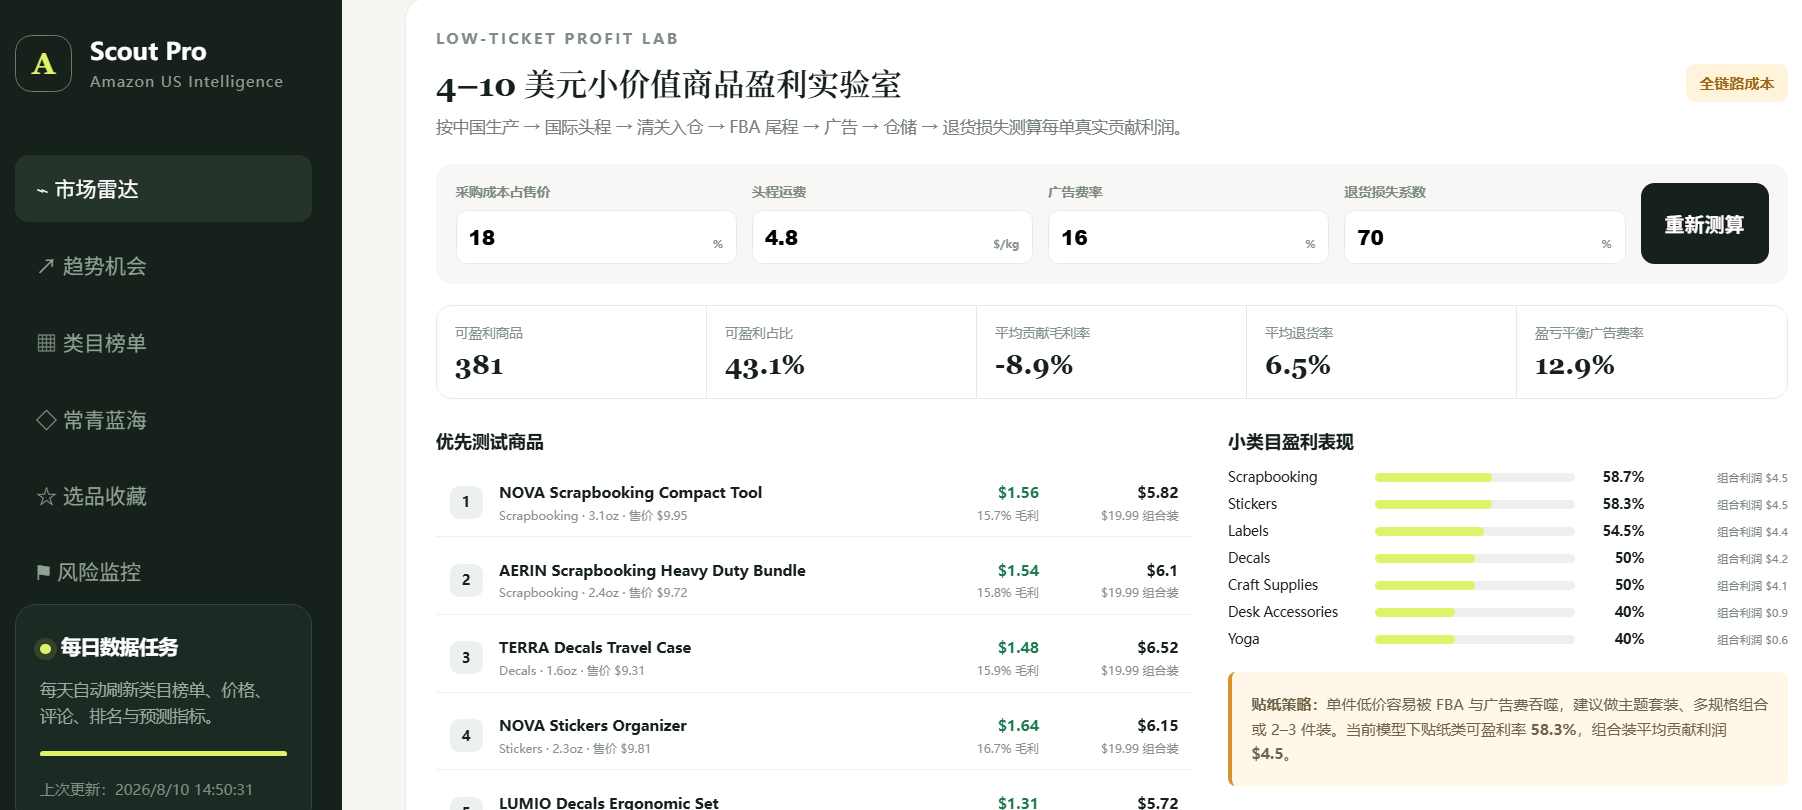The image size is (1802, 810).
Task: Click the Decals profit rate bar
Action: [x=1474, y=559]
